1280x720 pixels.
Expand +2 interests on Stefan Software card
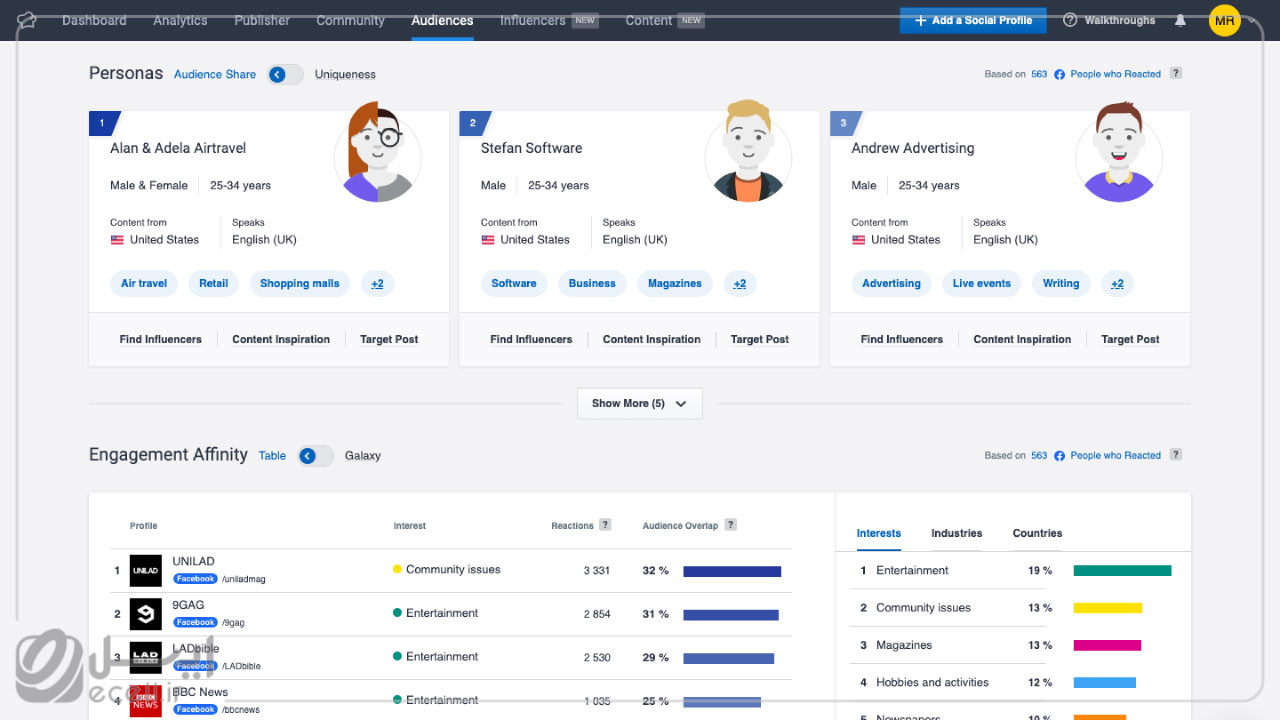pos(739,284)
